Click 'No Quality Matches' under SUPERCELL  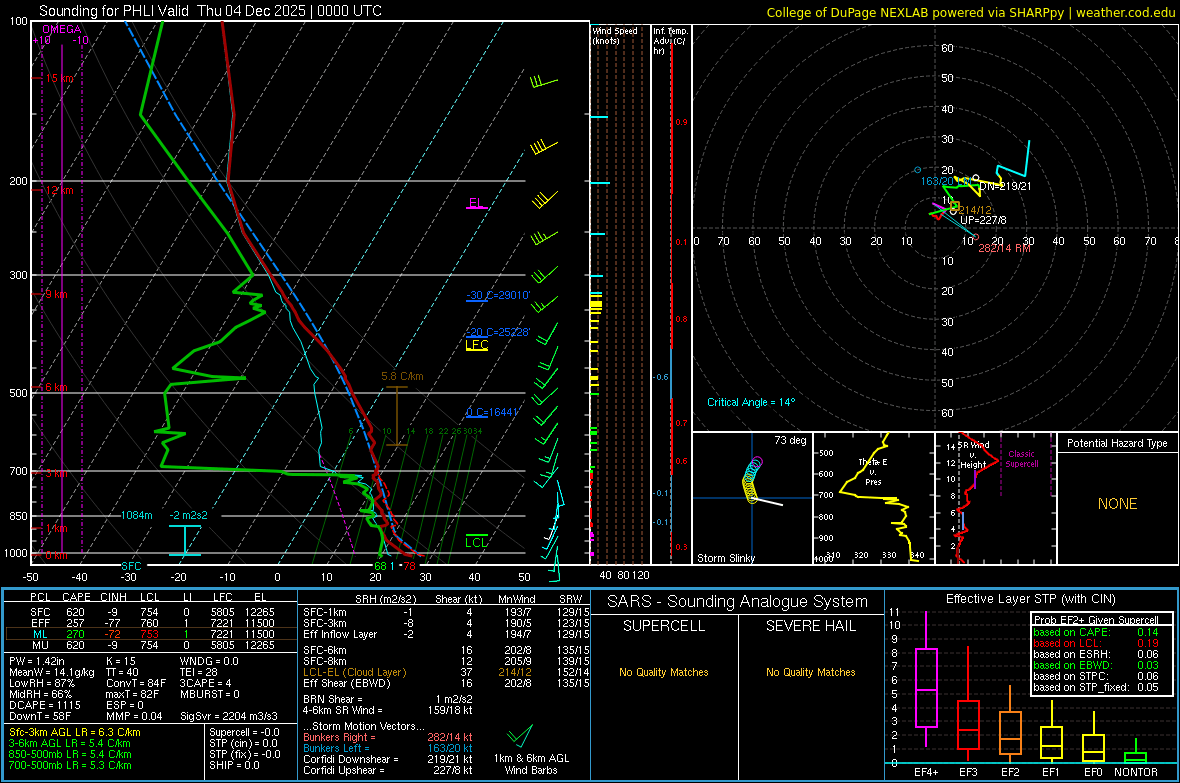(x=664, y=672)
